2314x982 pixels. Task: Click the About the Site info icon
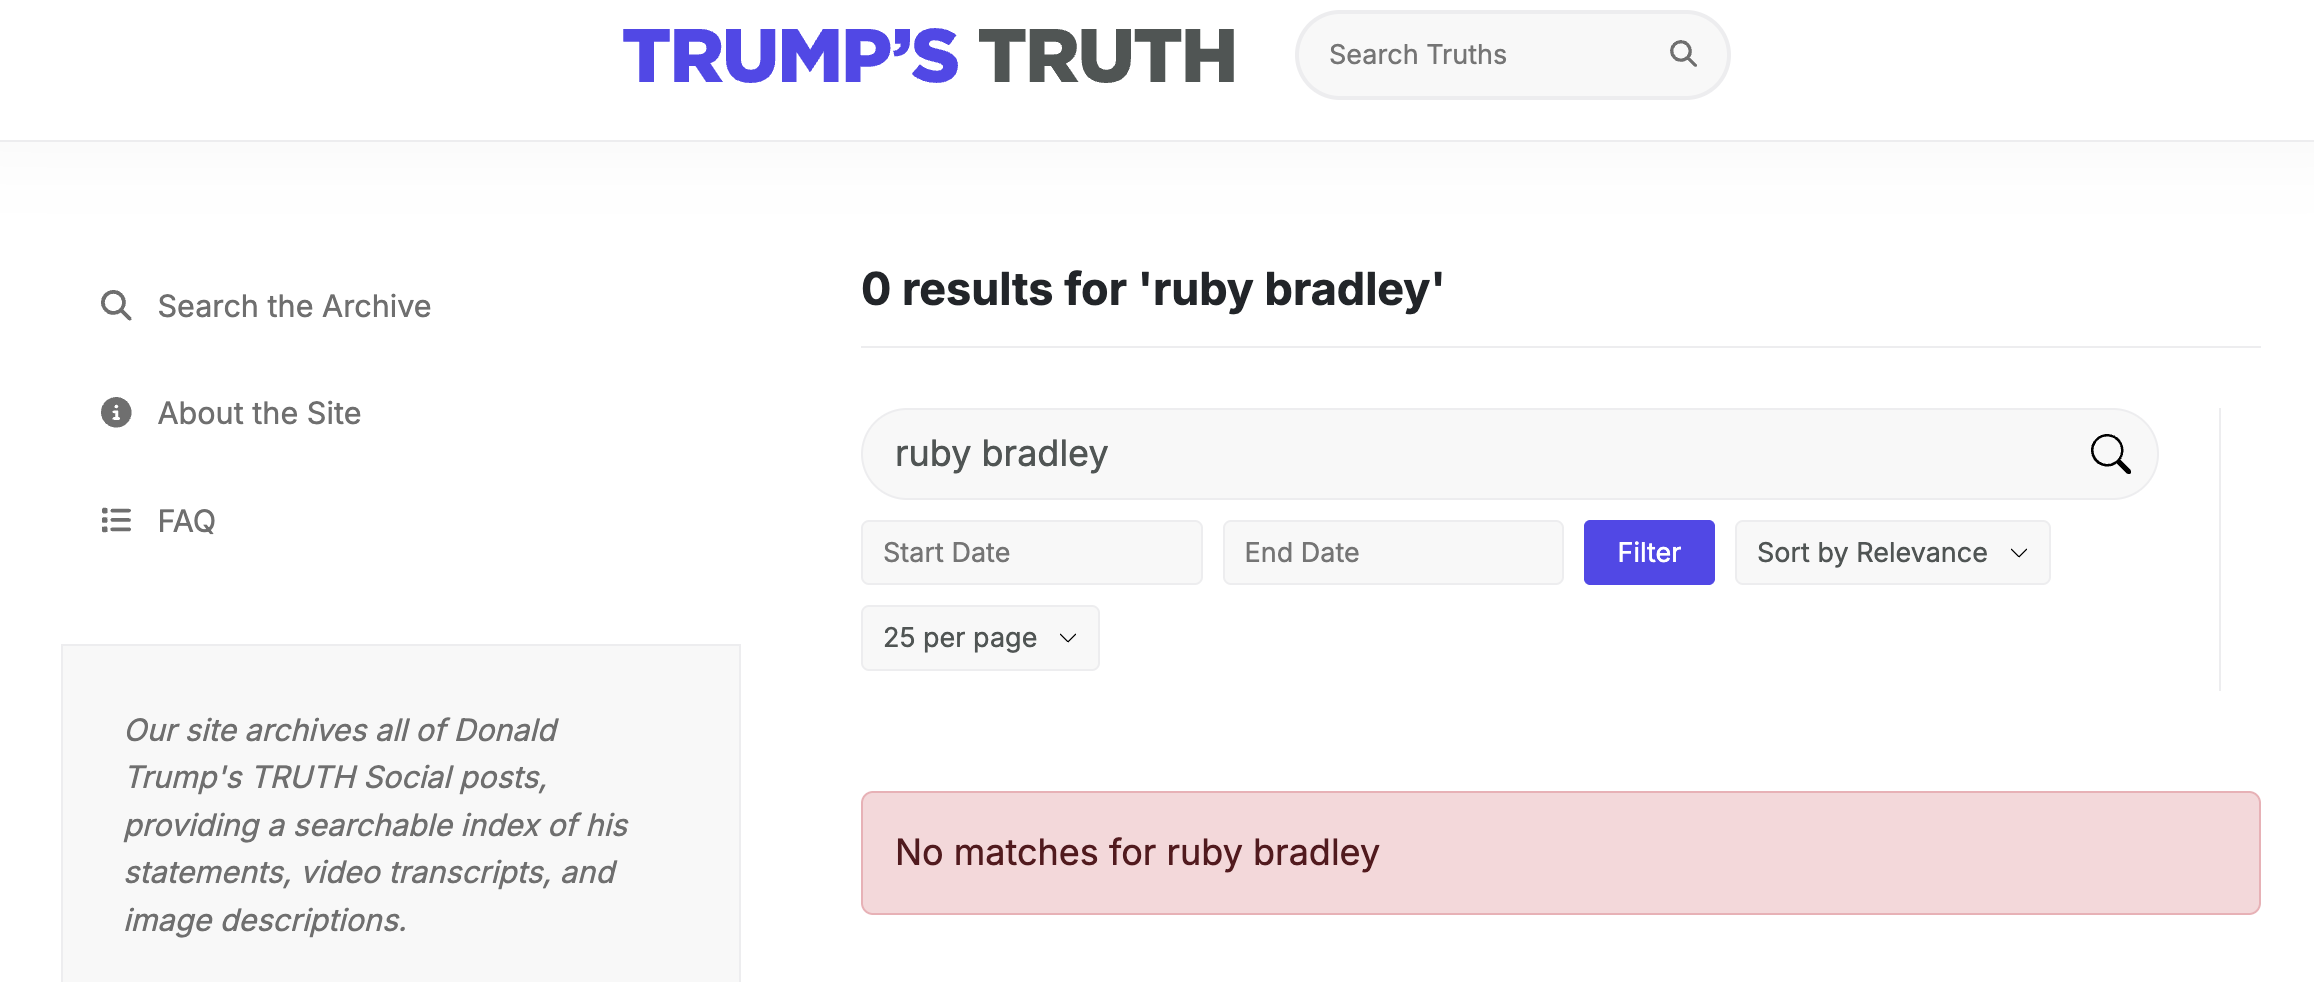[x=116, y=412]
